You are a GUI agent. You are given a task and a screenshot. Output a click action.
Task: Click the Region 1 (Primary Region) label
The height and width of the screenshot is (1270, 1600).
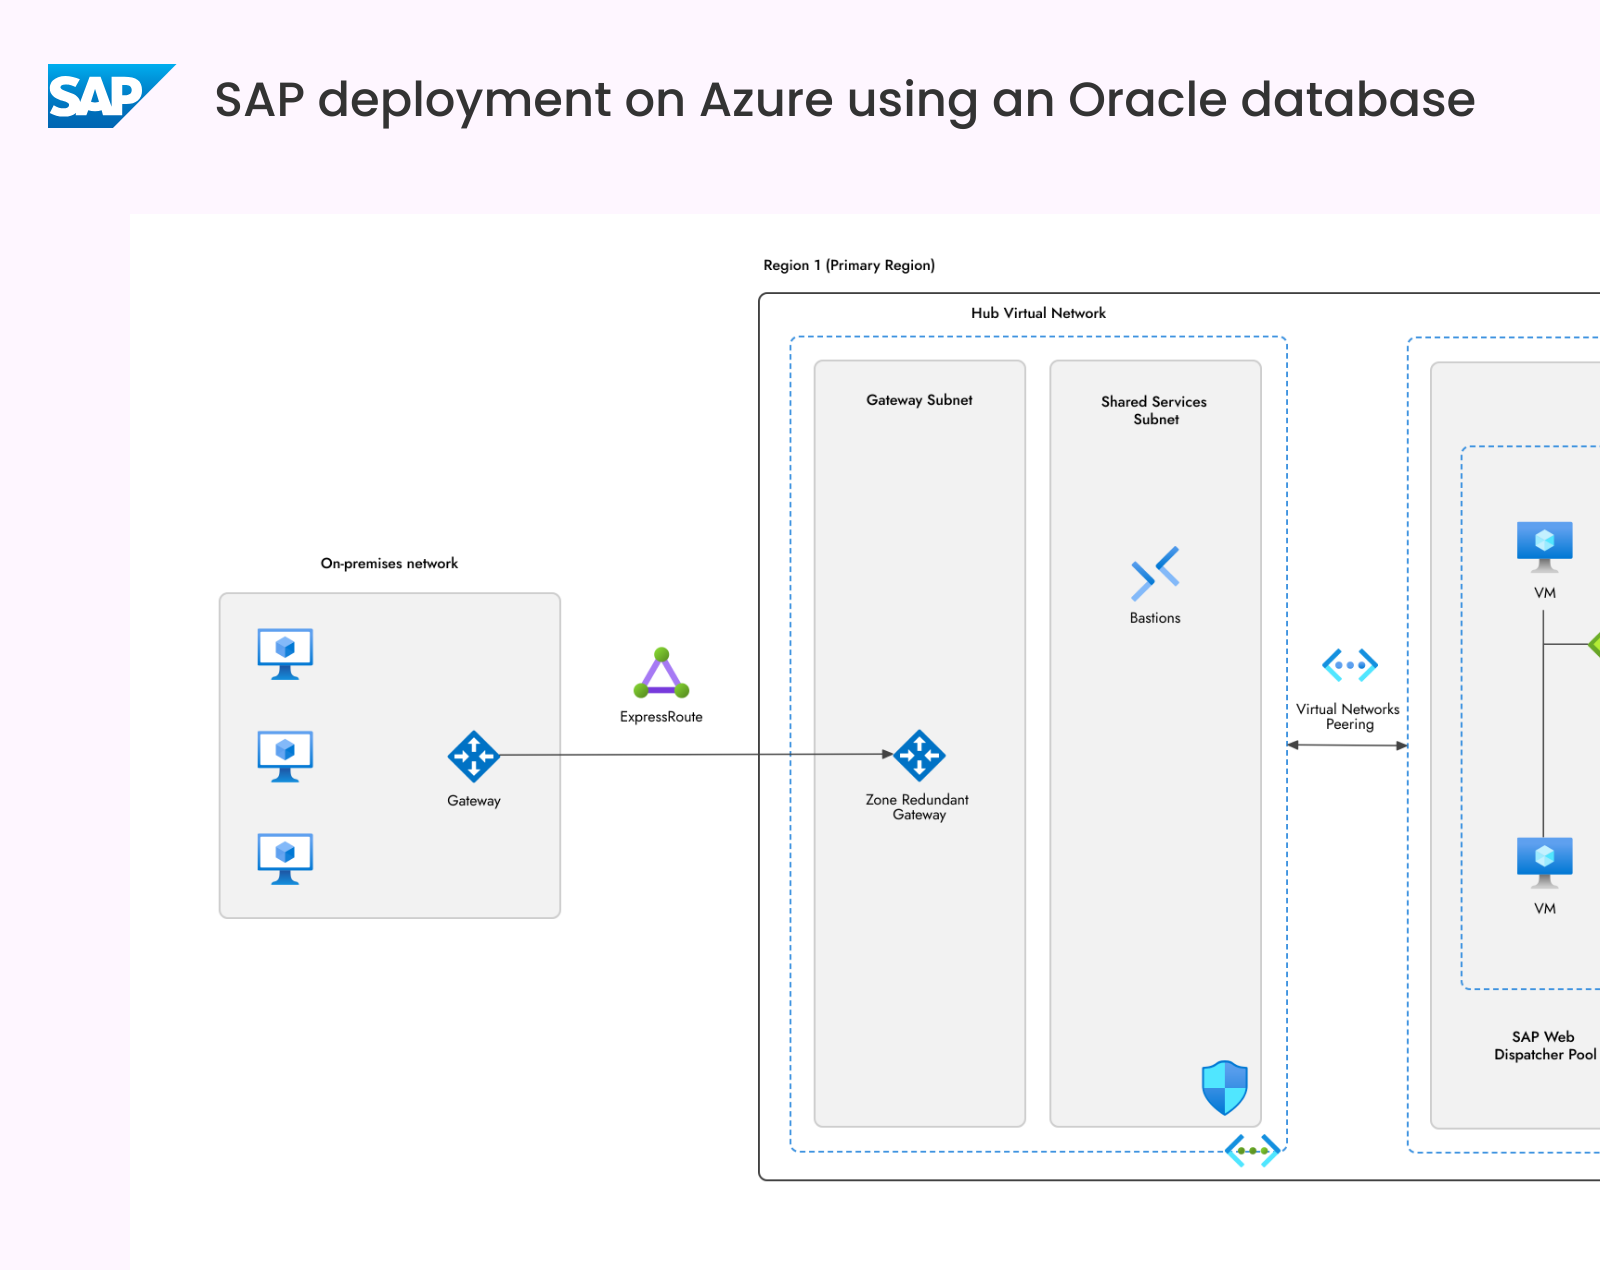(x=849, y=265)
